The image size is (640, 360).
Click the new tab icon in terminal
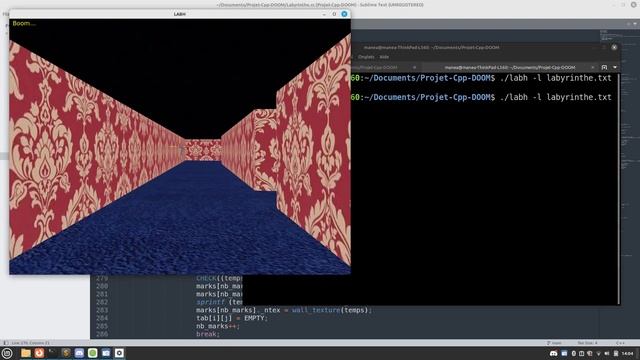604,67
